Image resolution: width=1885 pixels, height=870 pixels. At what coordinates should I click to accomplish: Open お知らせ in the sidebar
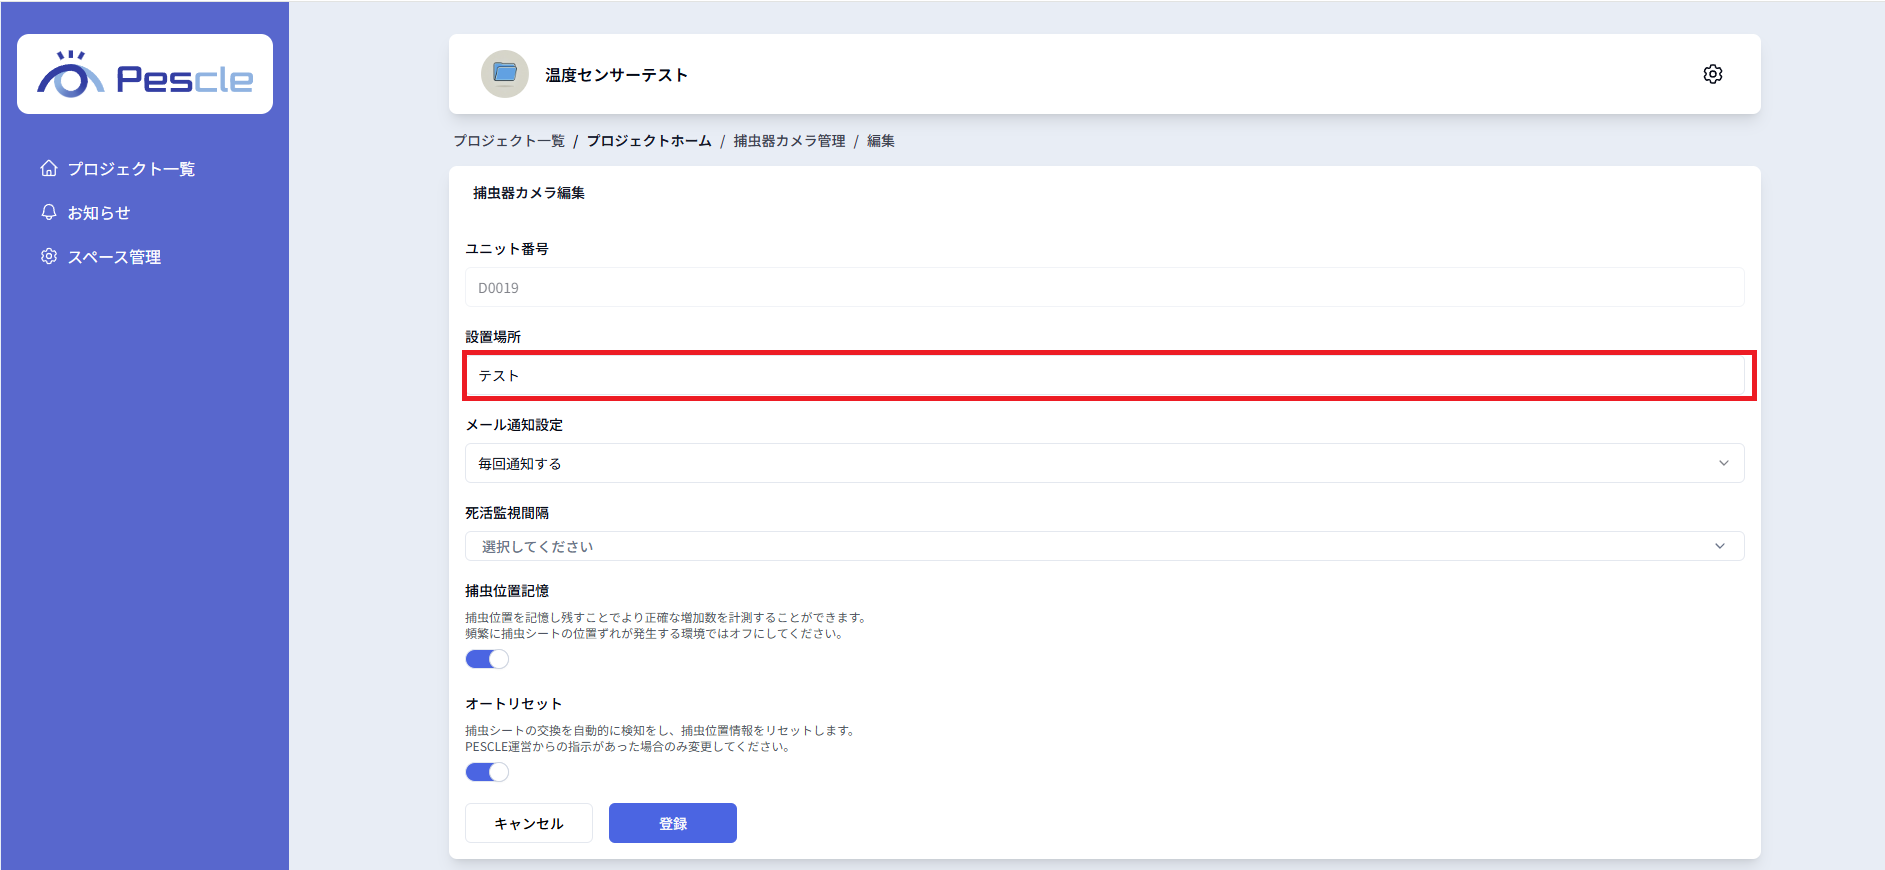point(99,213)
